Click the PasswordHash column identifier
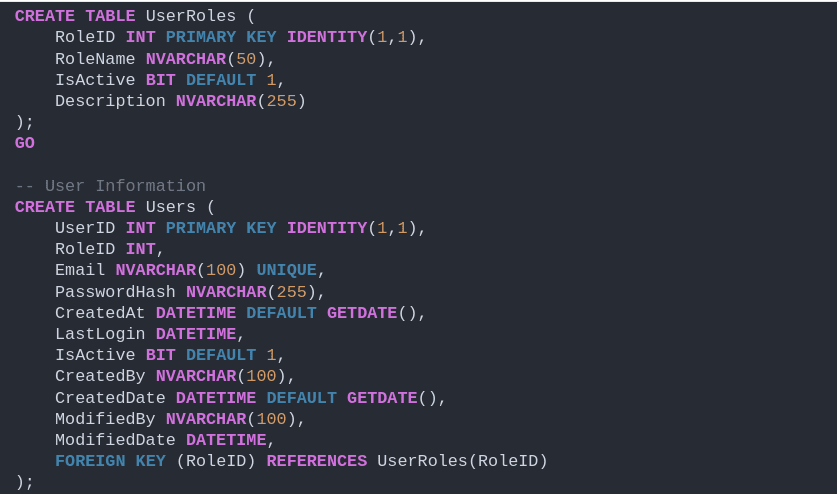The width and height of the screenshot is (839, 494). (115, 292)
